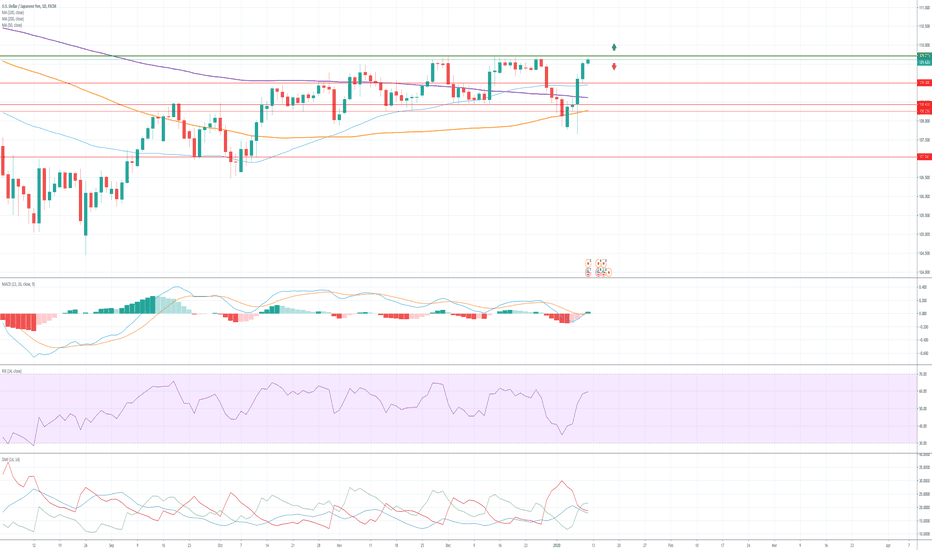Screen dimensions: 932x550
Task: Click the red diamond marker under the green diamond
Action: [613, 67]
